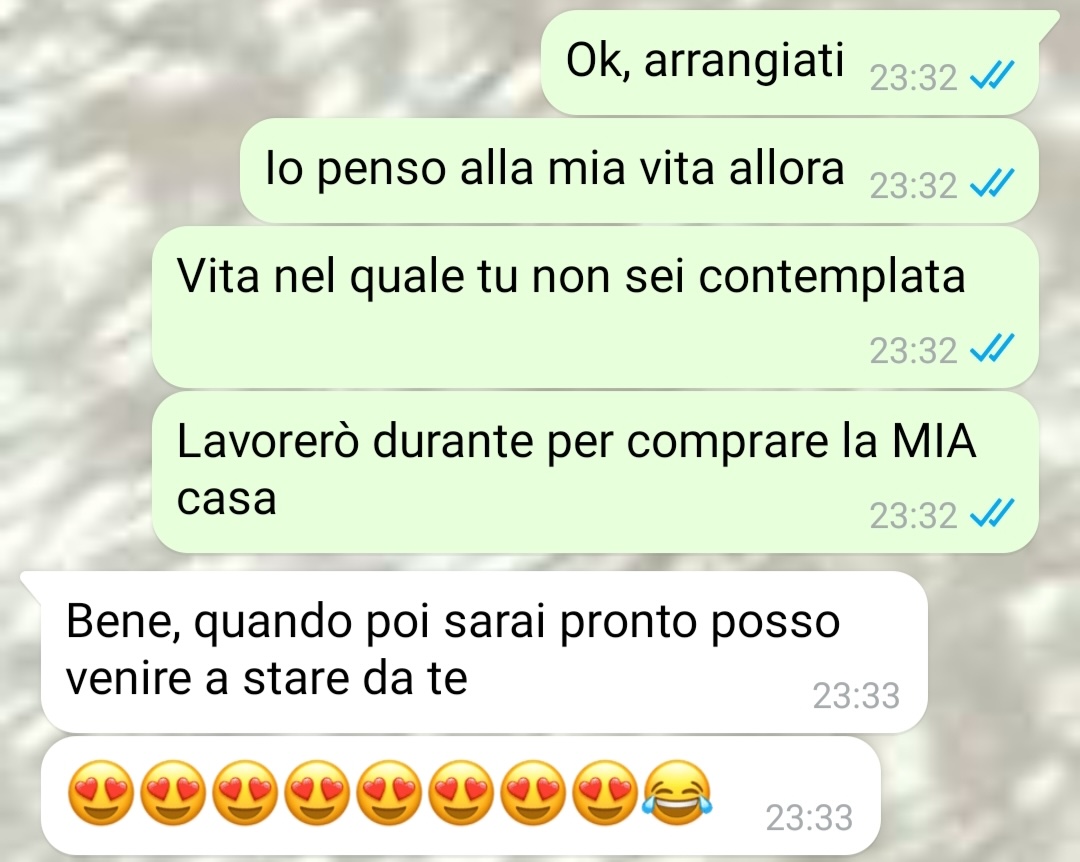
Task: Tap the 'Ok, arrangiati' message bubble
Action: [x=789, y=63]
